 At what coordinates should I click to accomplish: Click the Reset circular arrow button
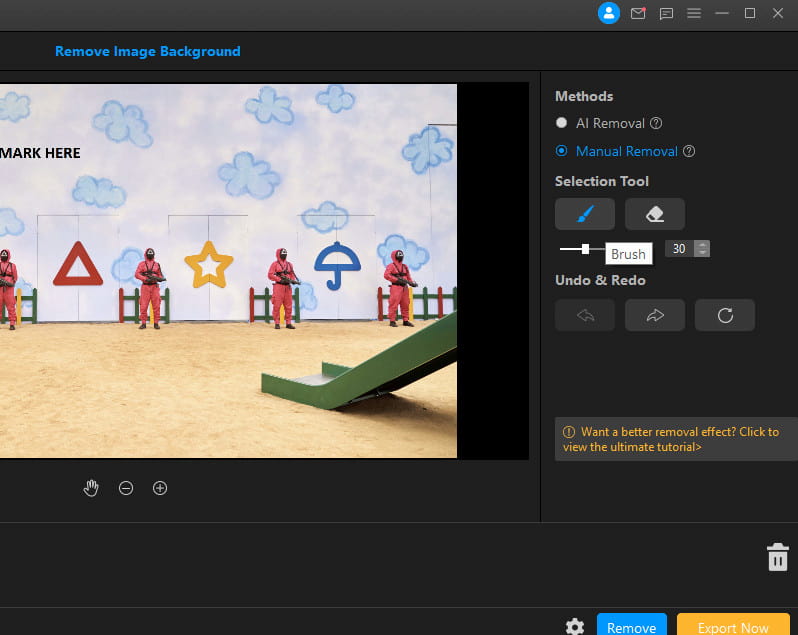(x=725, y=315)
